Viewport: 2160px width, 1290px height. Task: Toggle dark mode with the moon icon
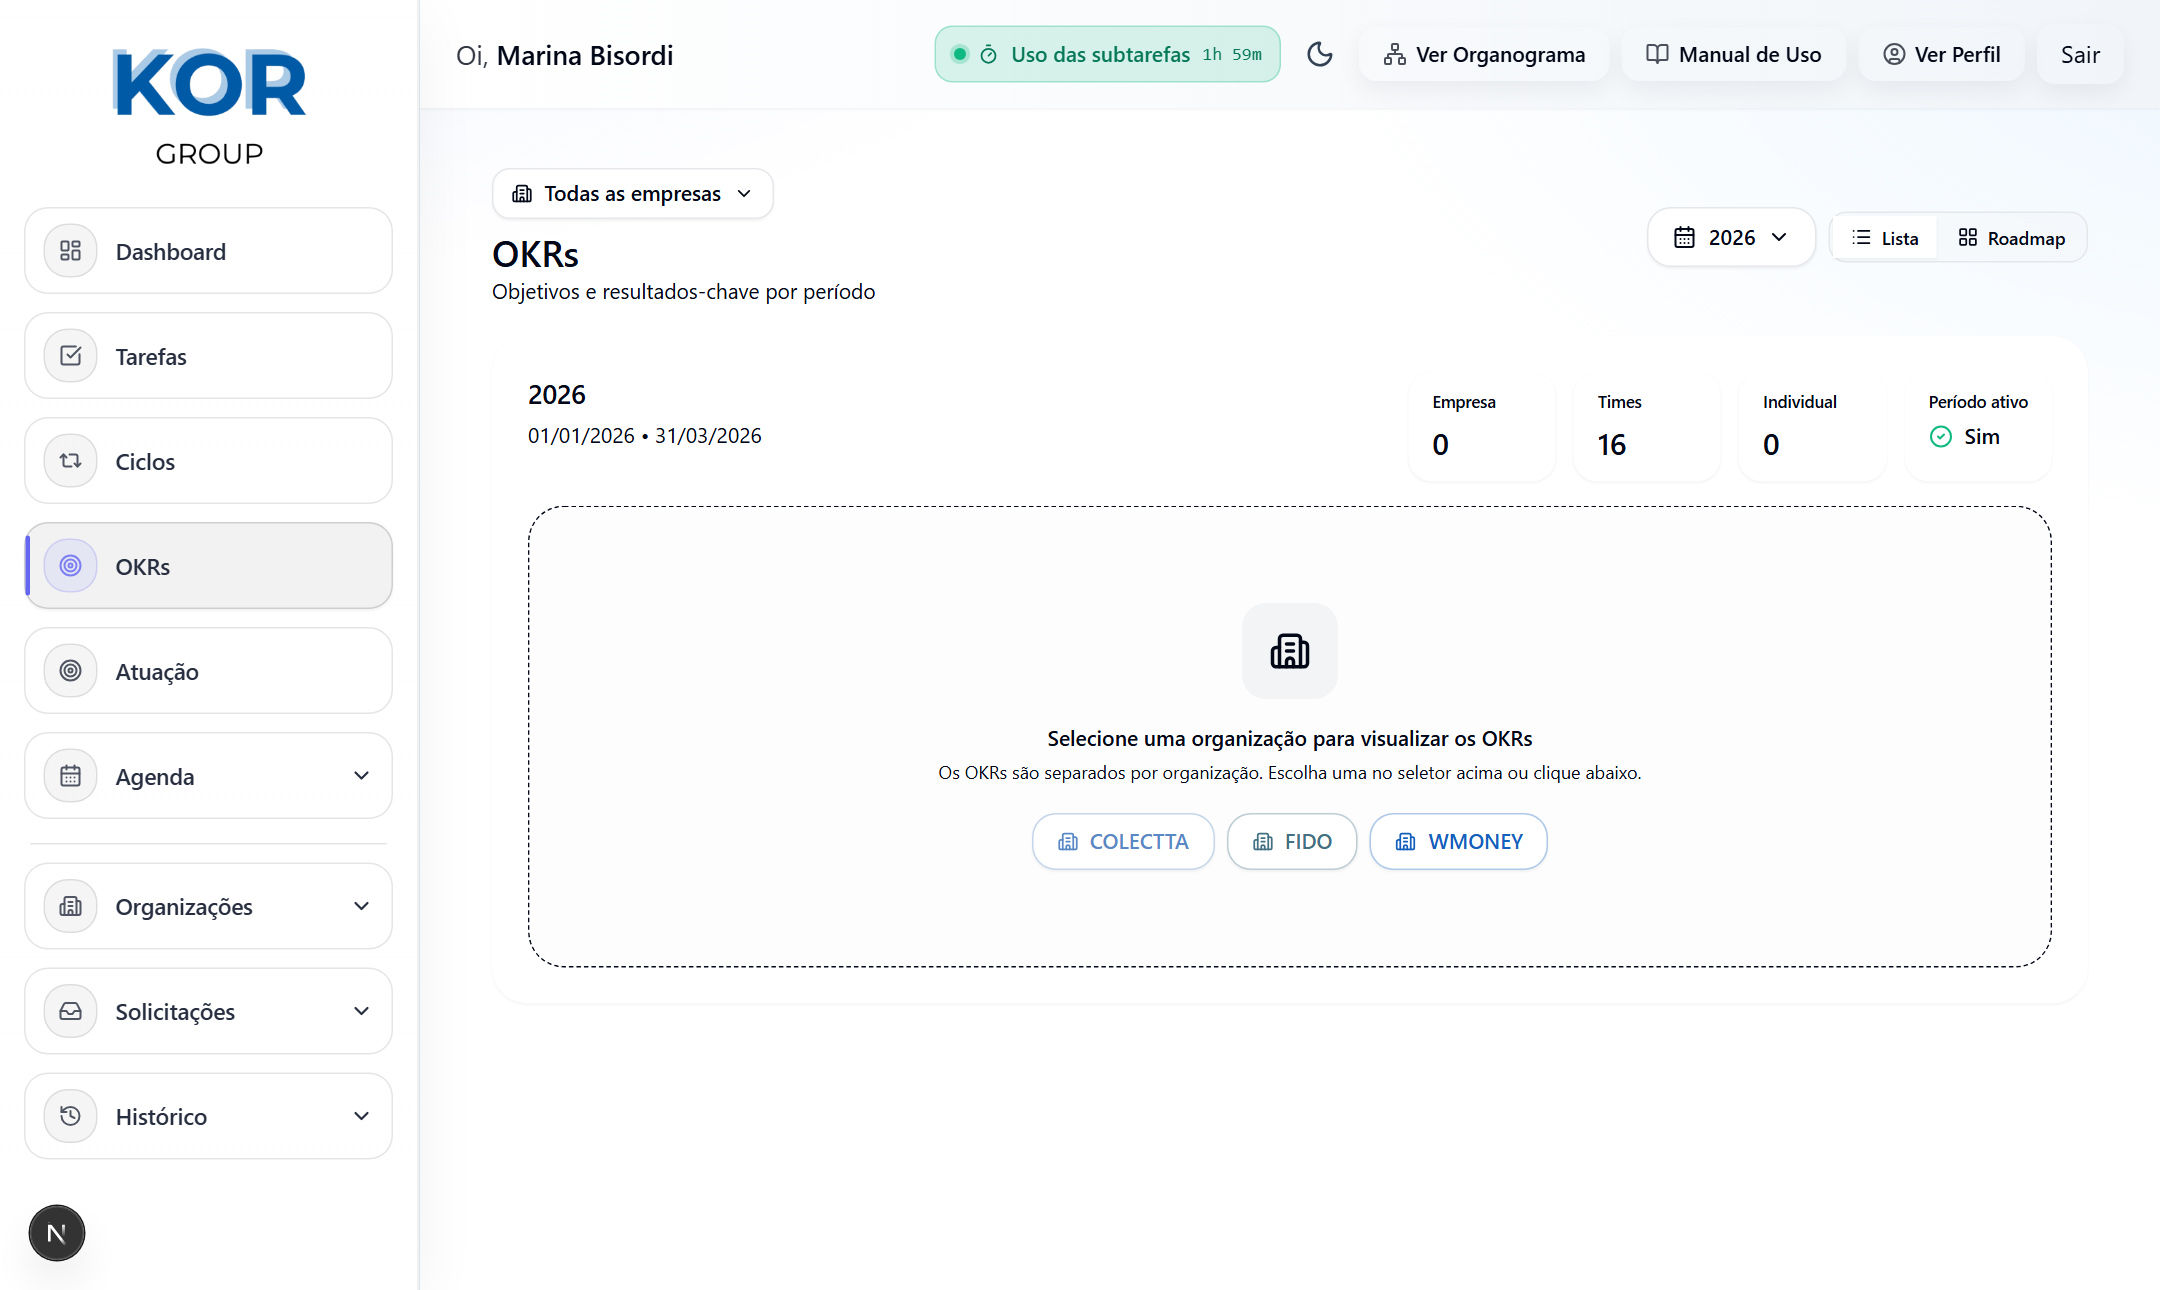(x=1320, y=54)
